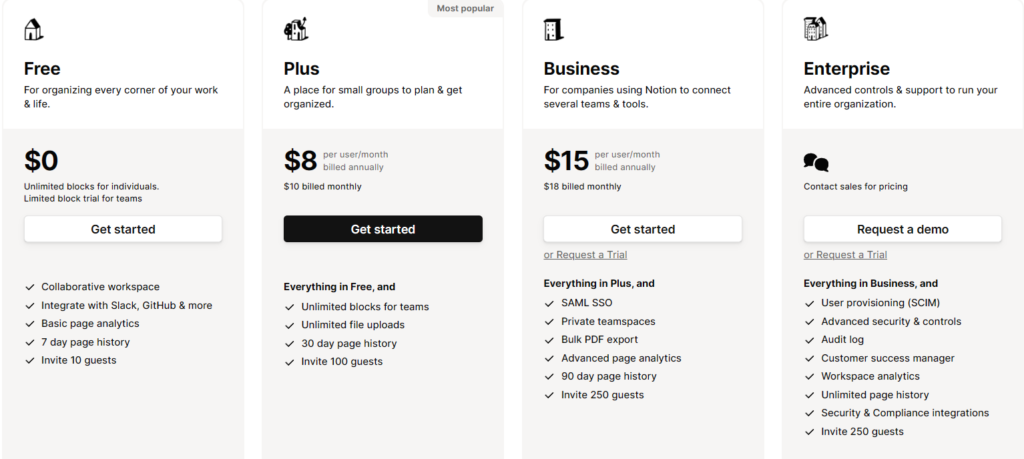Viewport: 1024px width, 459px height.
Task: Click the Business plan building icon
Action: (x=553, y=29)
